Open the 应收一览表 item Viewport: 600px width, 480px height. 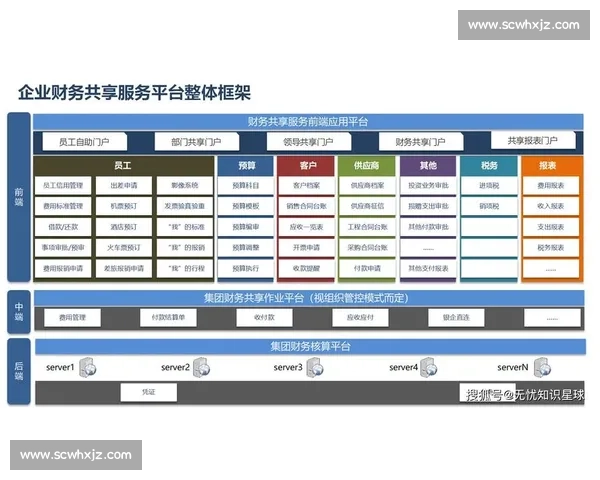pos(306,227)
